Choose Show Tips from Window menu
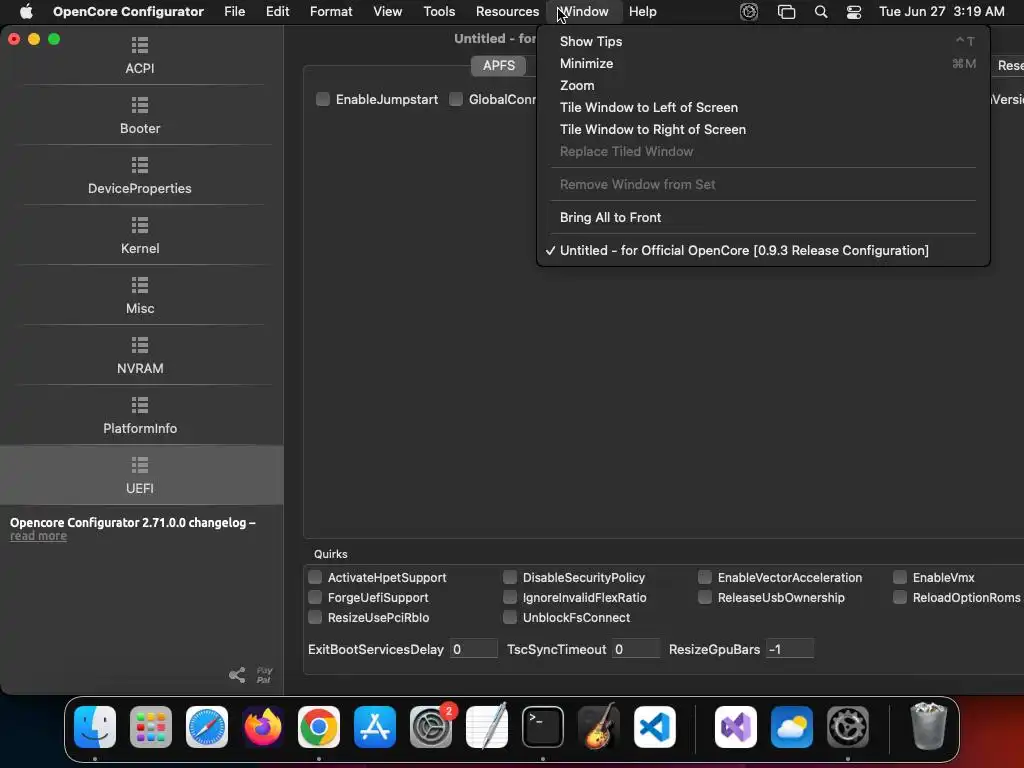Viewport: 1024px width, 768px height. [763, 41]
